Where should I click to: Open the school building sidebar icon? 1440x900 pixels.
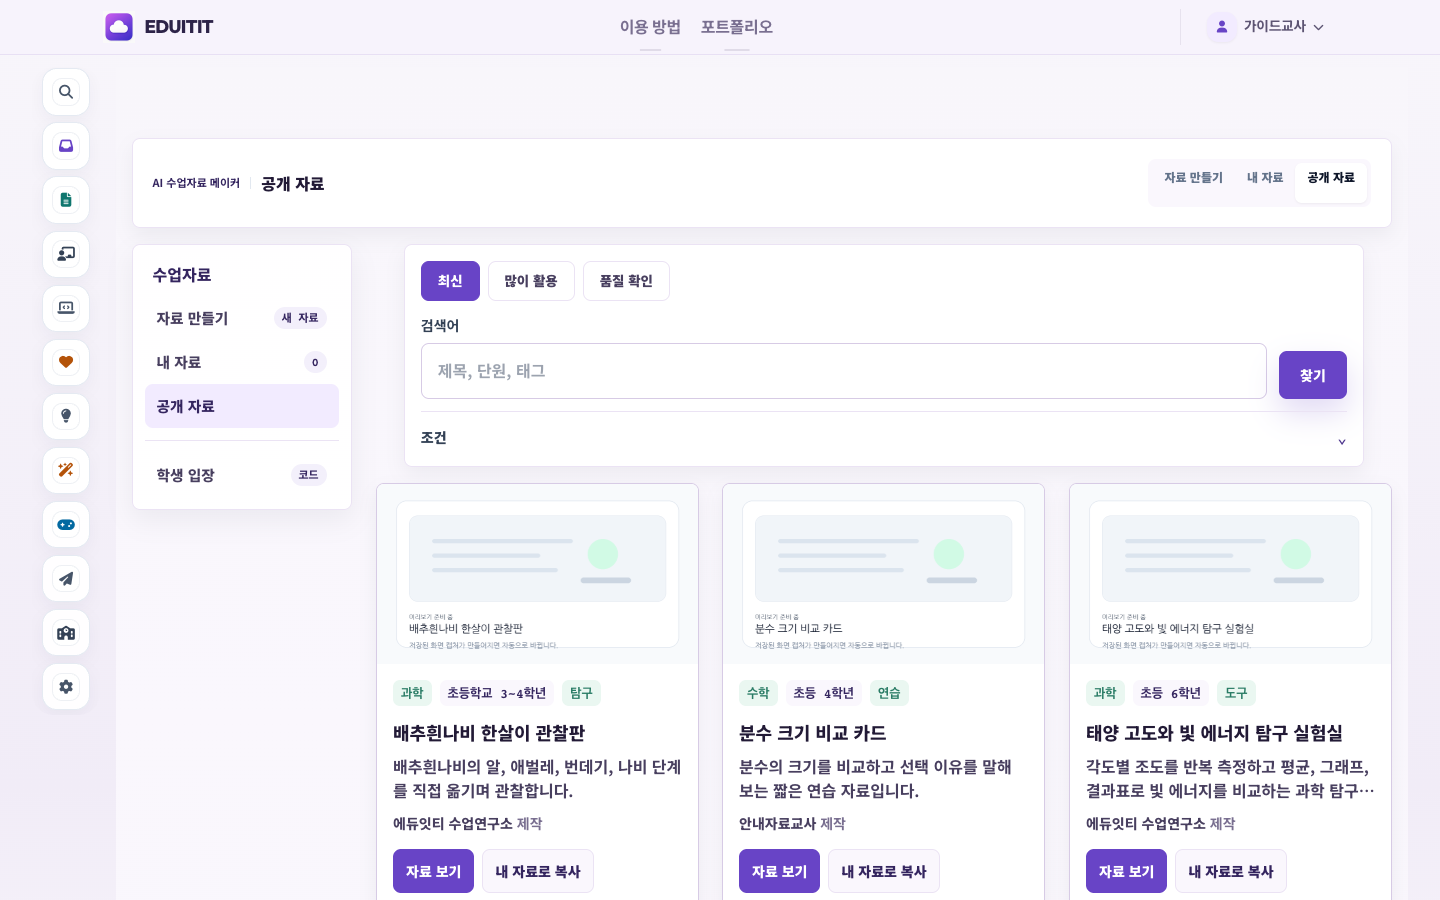click(66, 632)
